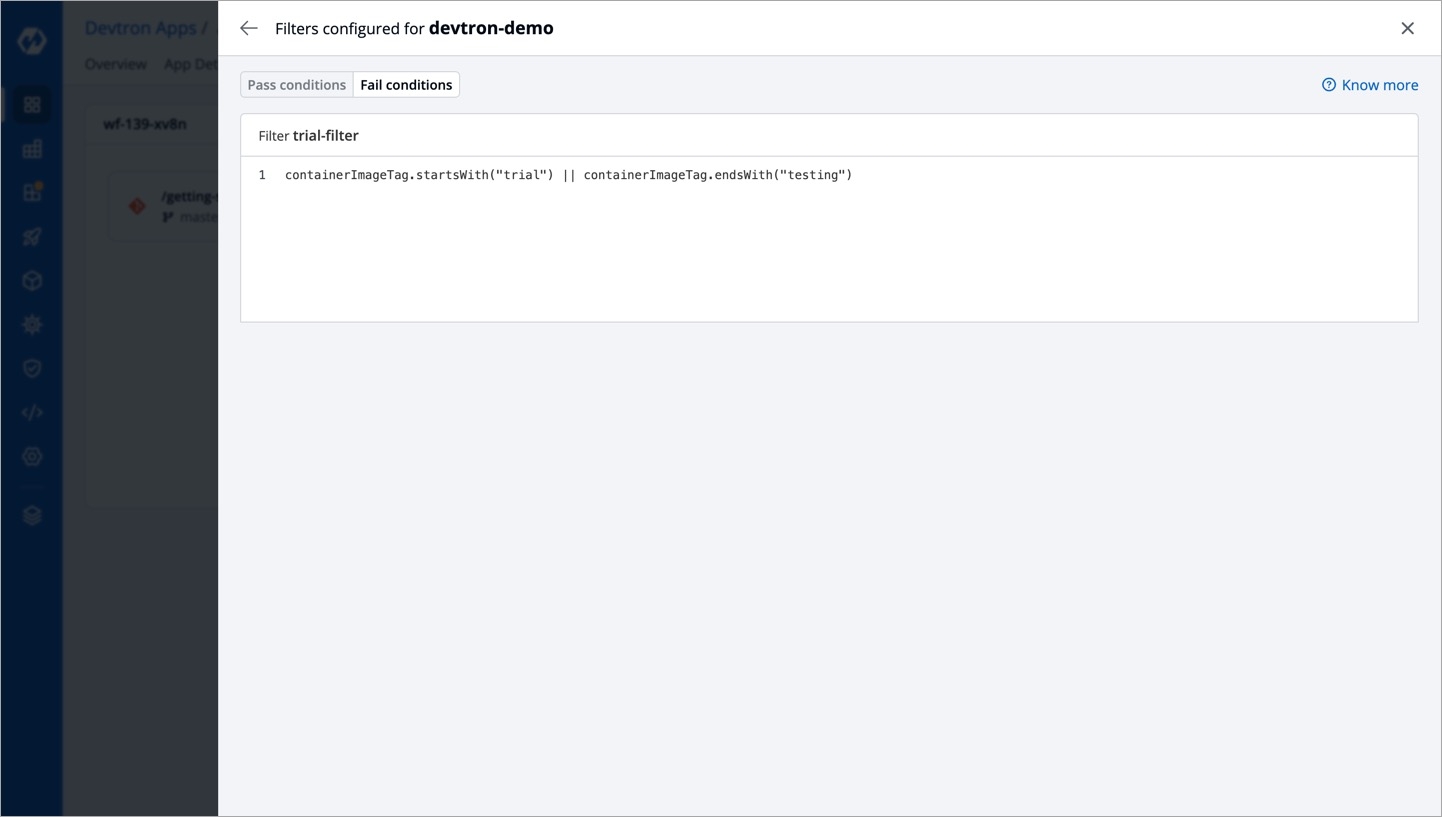Click the stack layers icon in sidebar
This screenshot has width=1442, height=817.
coord(32,515)
